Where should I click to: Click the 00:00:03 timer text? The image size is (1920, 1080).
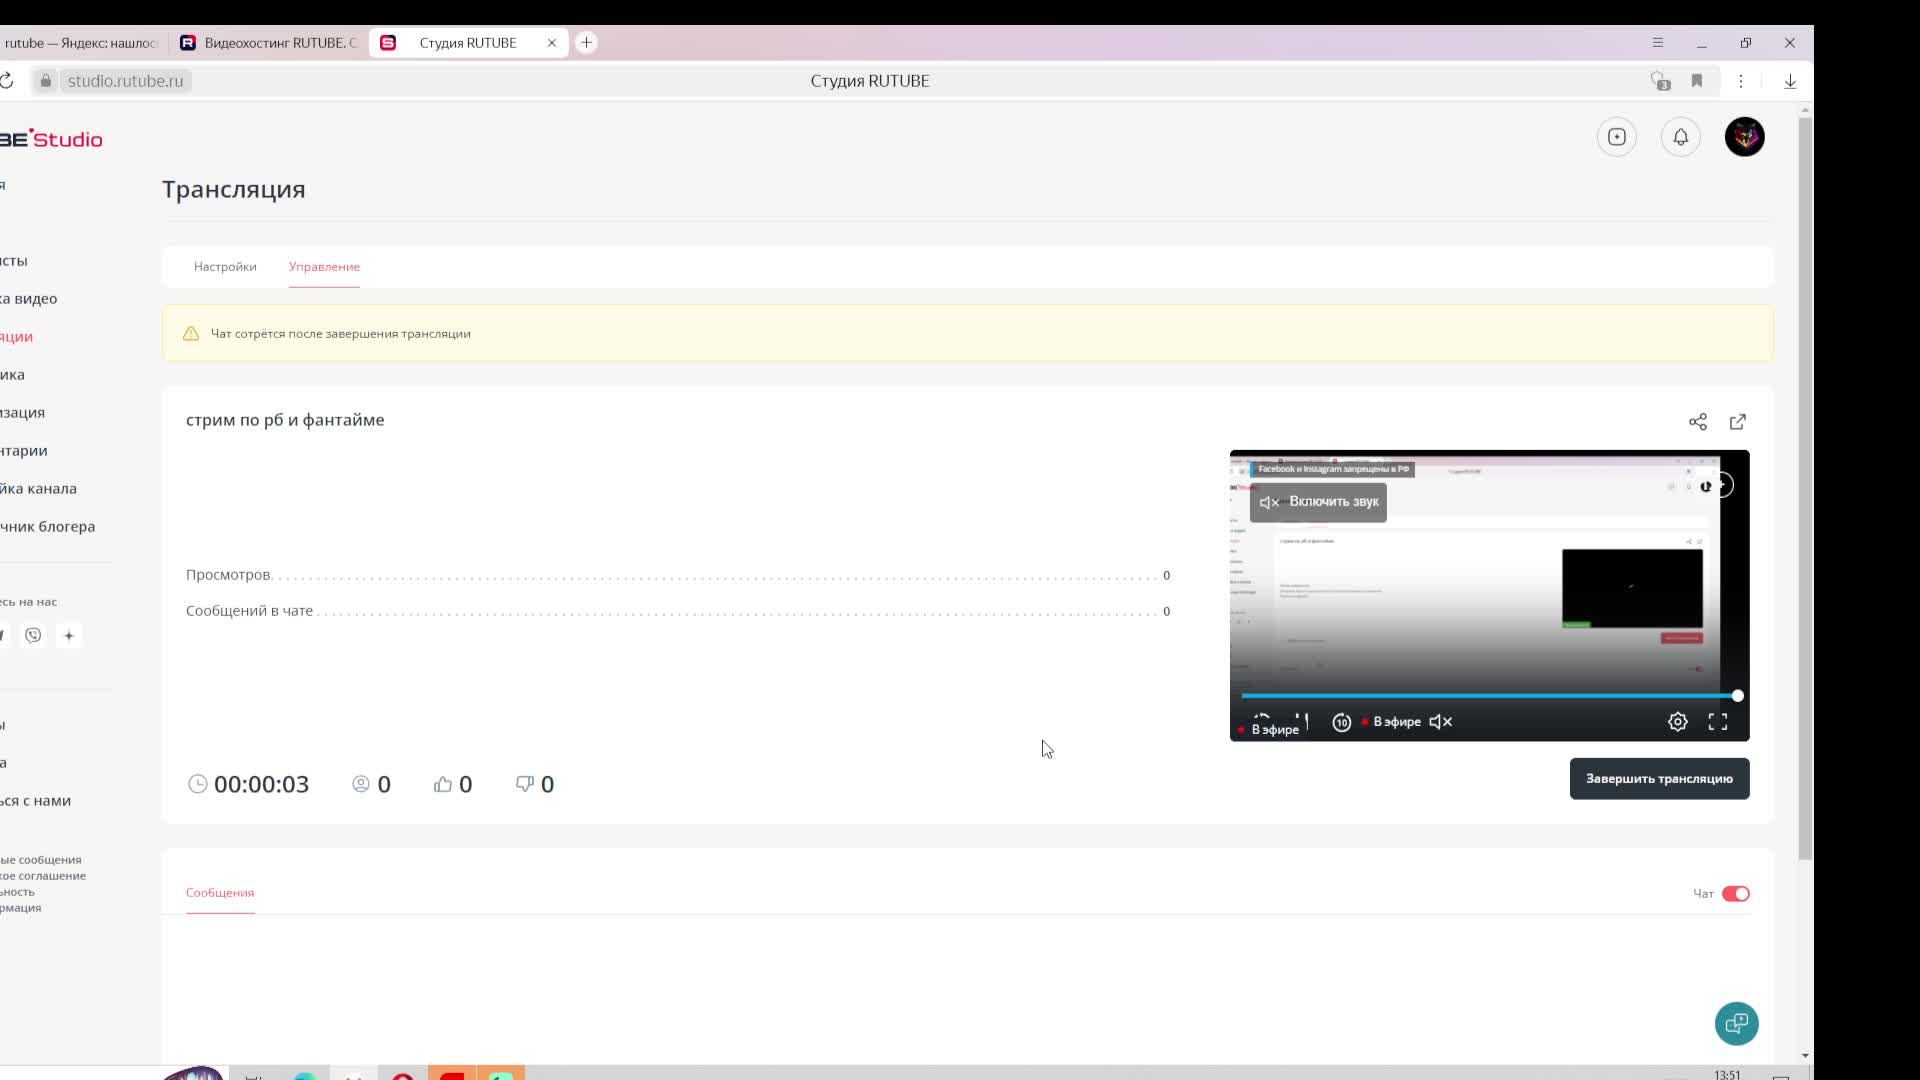(262, 785)
